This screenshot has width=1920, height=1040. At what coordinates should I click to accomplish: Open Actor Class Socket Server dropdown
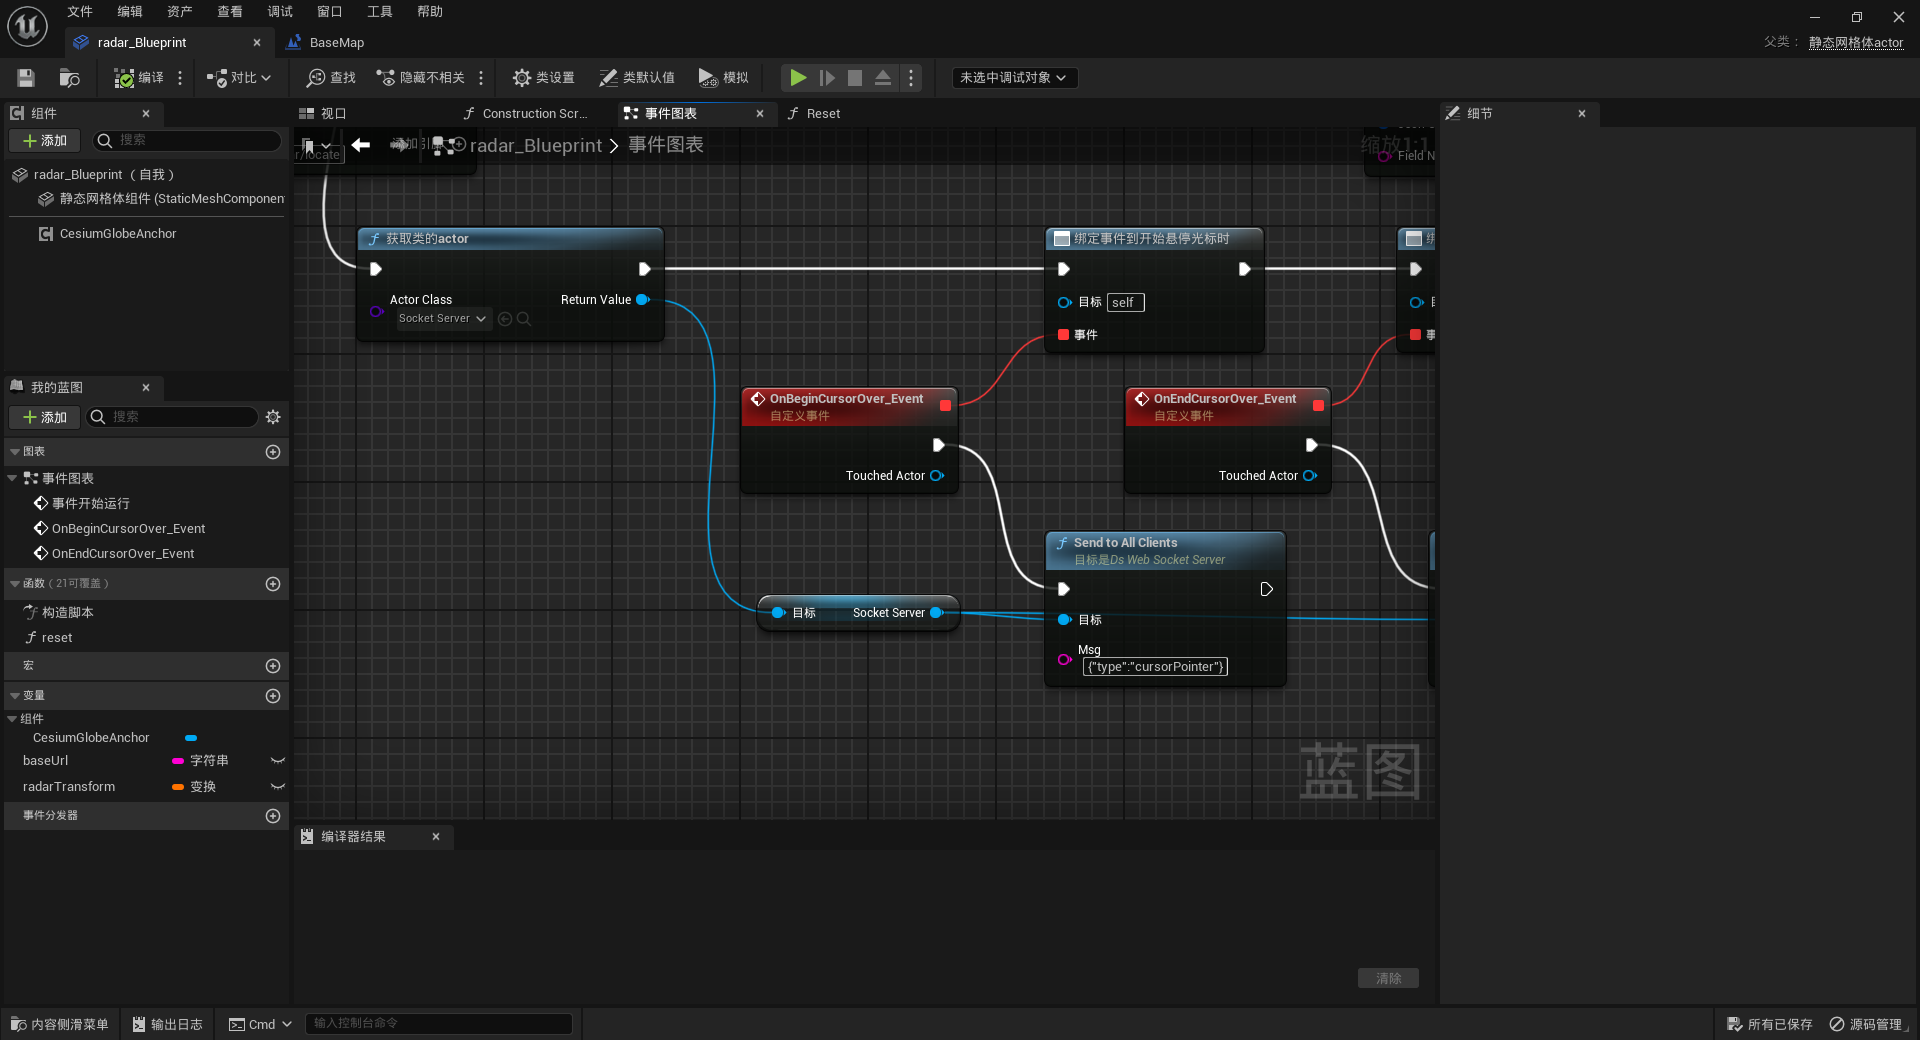pyautogui.click(x=442, y=319)
